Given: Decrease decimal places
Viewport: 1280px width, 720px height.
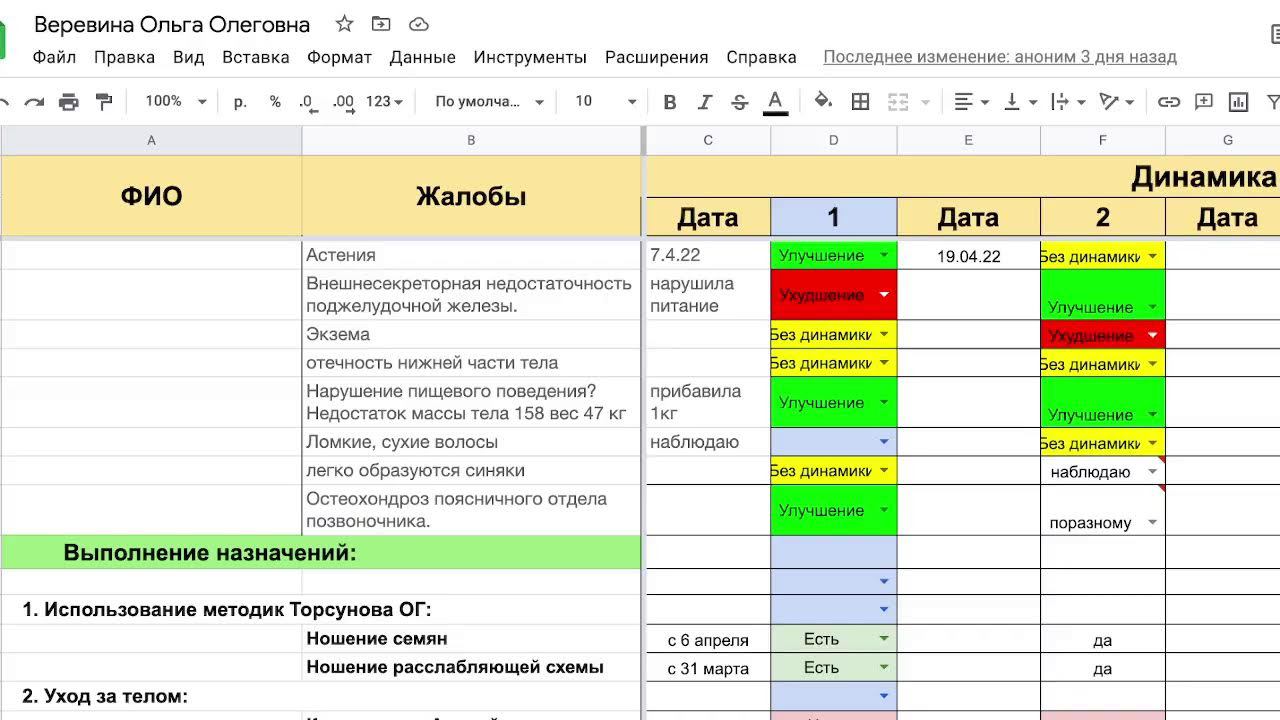Looking at the screenshot, I should 307,102.
